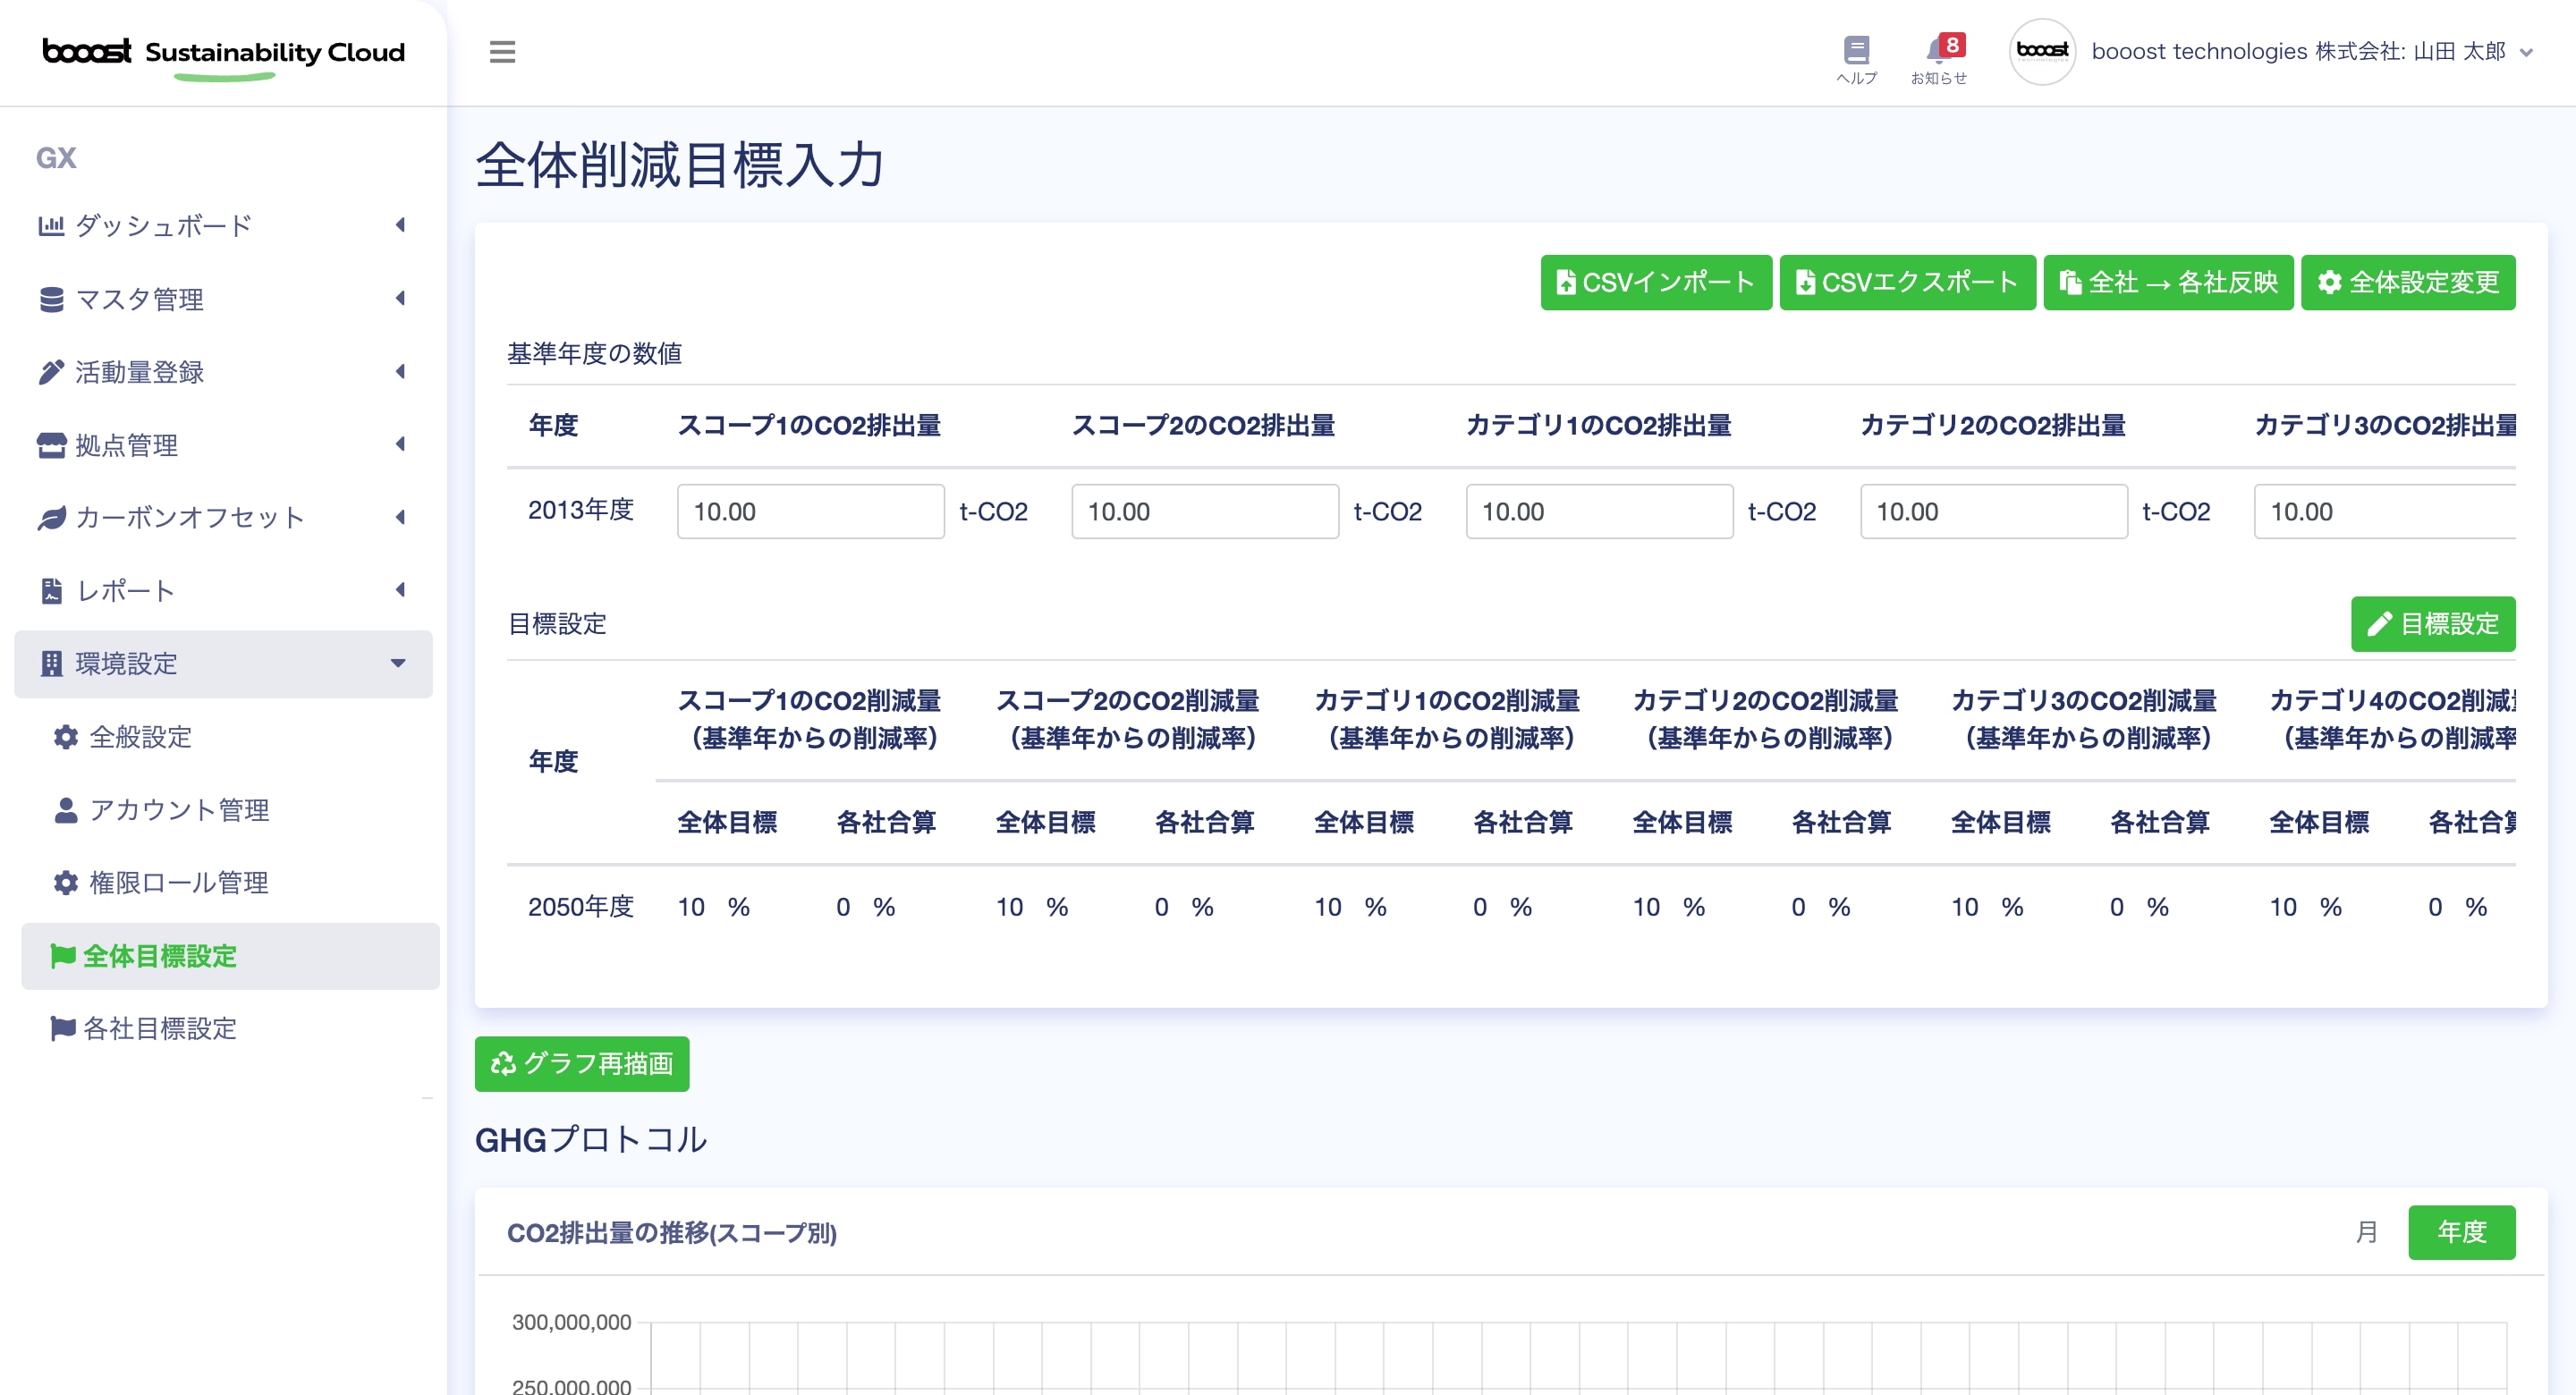Click the カテゴリ3のCO2排出量 input field
This screenshot has height=1395, width=2576.
click(x=2385, y=512)
